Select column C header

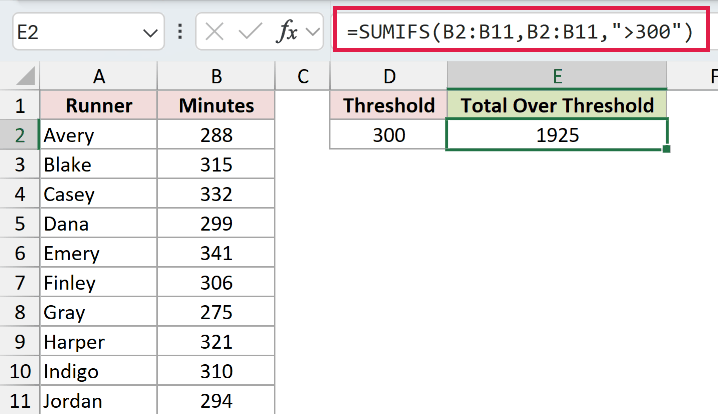coord(303,76)
